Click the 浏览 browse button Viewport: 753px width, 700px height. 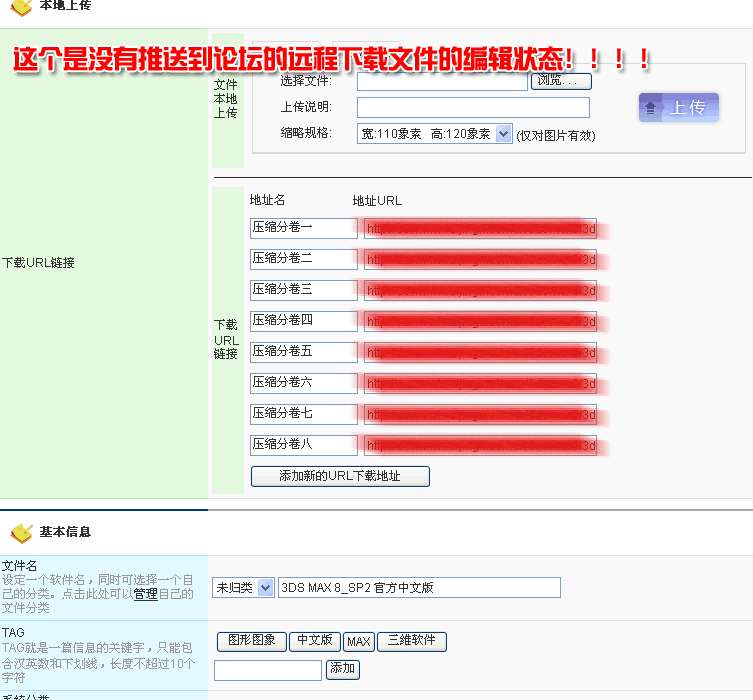[561, 81]
